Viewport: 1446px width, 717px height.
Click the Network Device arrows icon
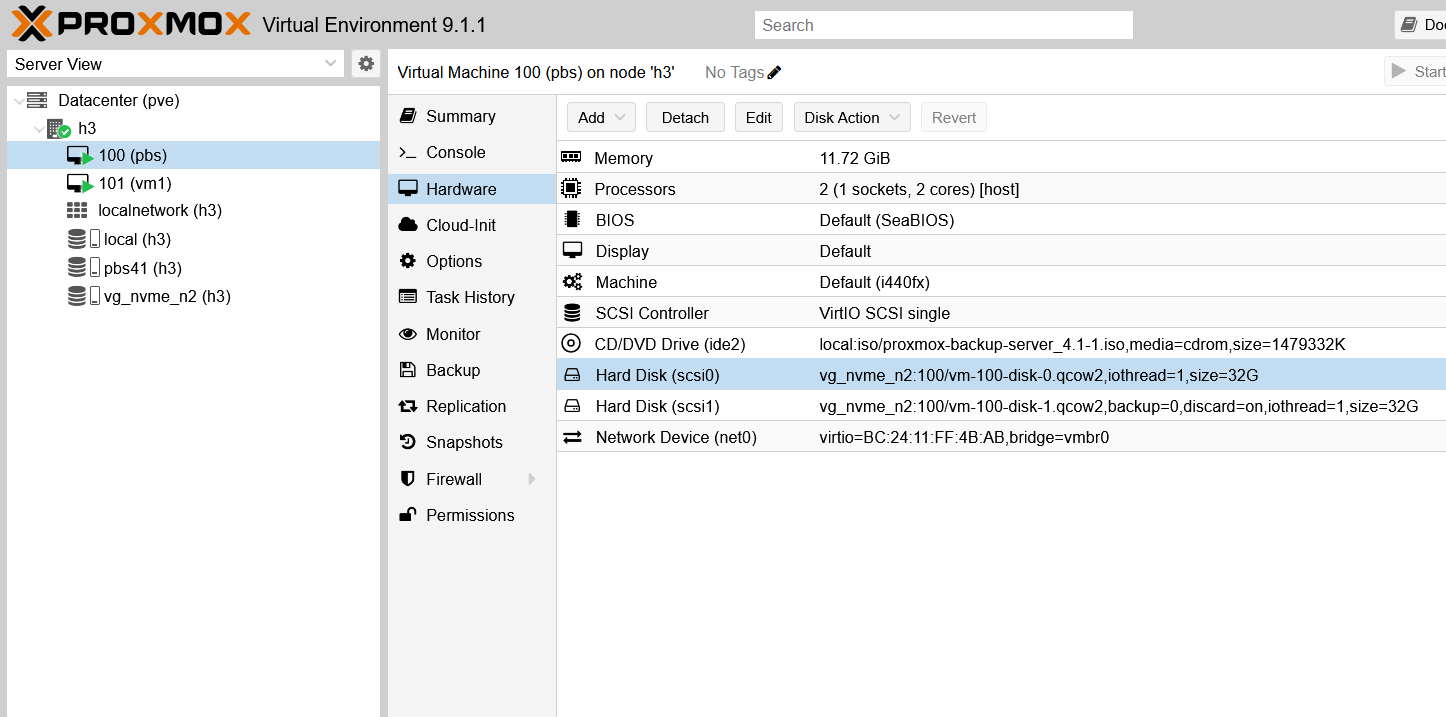pyautogui.click(x=572, y=437)
